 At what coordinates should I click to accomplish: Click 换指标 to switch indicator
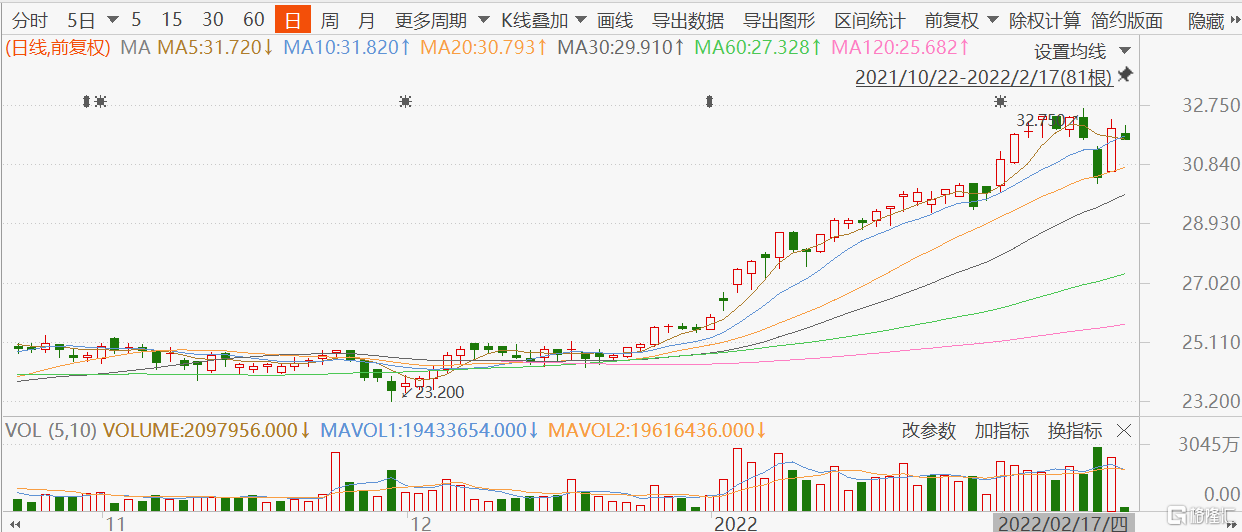click(1074, 431)
